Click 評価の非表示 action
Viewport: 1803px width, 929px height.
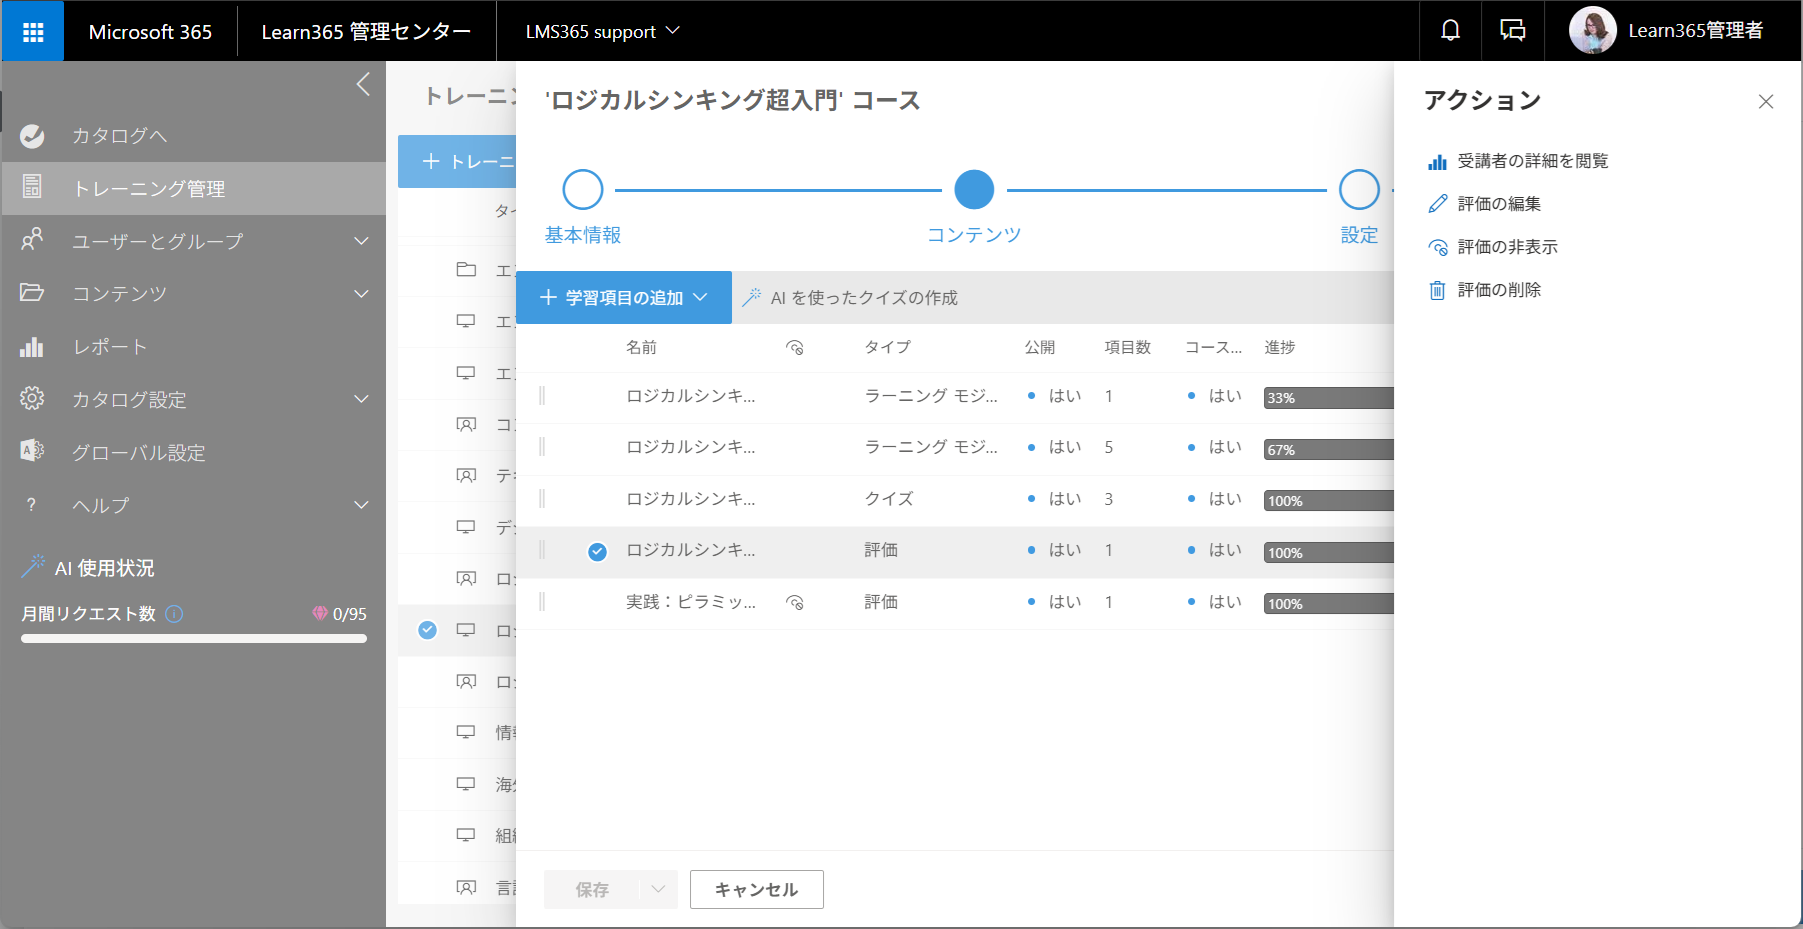coord(1493,247)
